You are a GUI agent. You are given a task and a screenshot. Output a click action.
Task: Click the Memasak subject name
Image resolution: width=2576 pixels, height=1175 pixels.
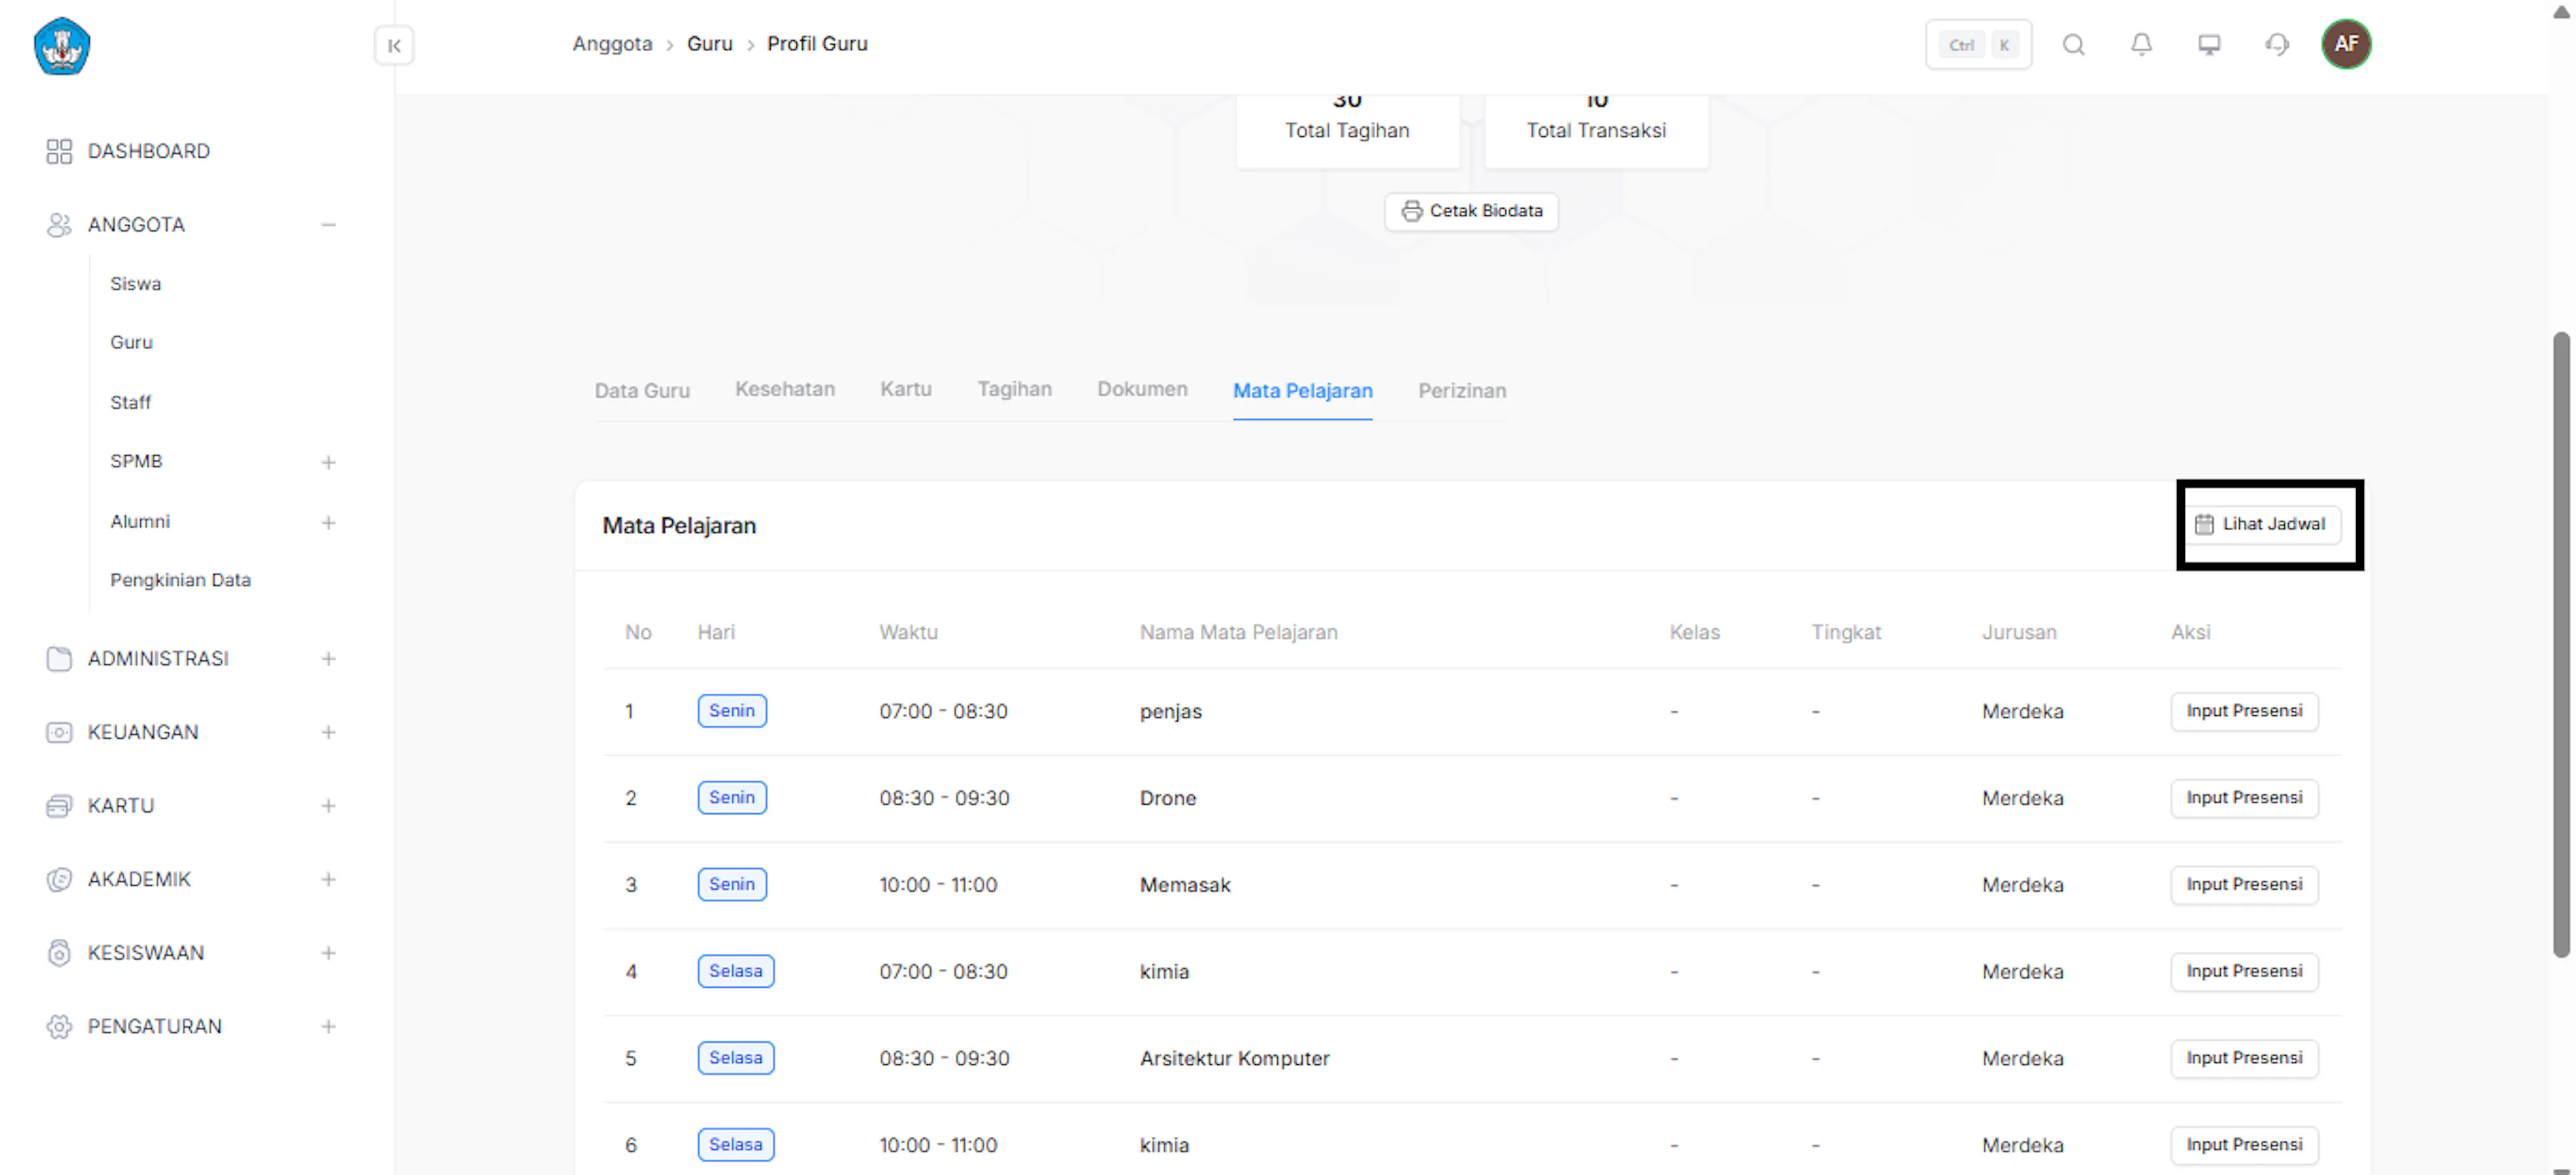pyautogui.click(x=1185, y=885)
